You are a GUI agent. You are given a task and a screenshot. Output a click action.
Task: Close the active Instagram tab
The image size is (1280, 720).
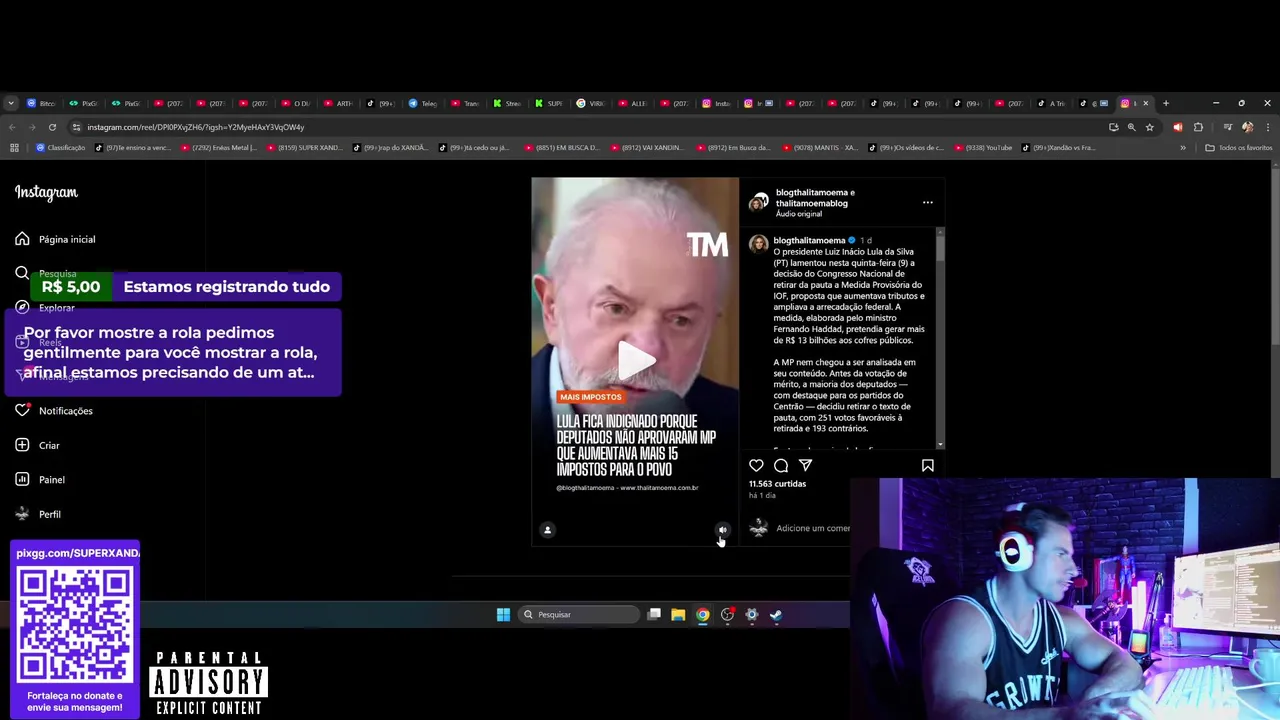[x=1146, y=103]
